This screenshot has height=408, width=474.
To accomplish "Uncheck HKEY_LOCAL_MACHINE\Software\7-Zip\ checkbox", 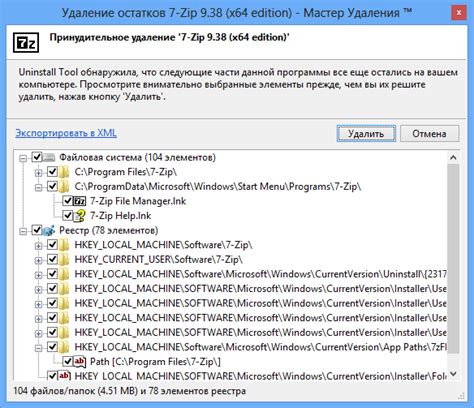I will [53, 245].
